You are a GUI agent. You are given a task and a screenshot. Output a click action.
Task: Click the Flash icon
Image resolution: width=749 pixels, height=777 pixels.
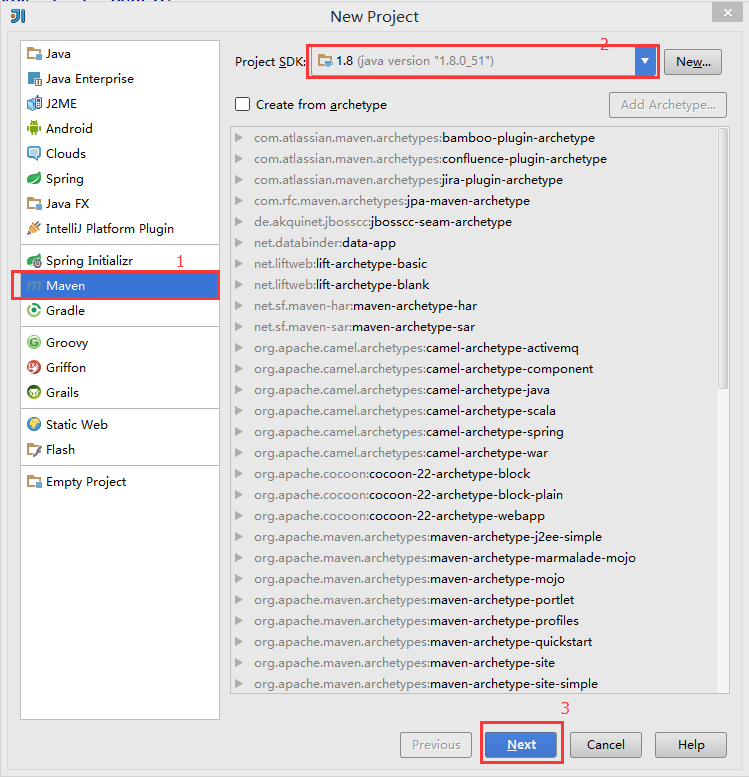(34, 449)
